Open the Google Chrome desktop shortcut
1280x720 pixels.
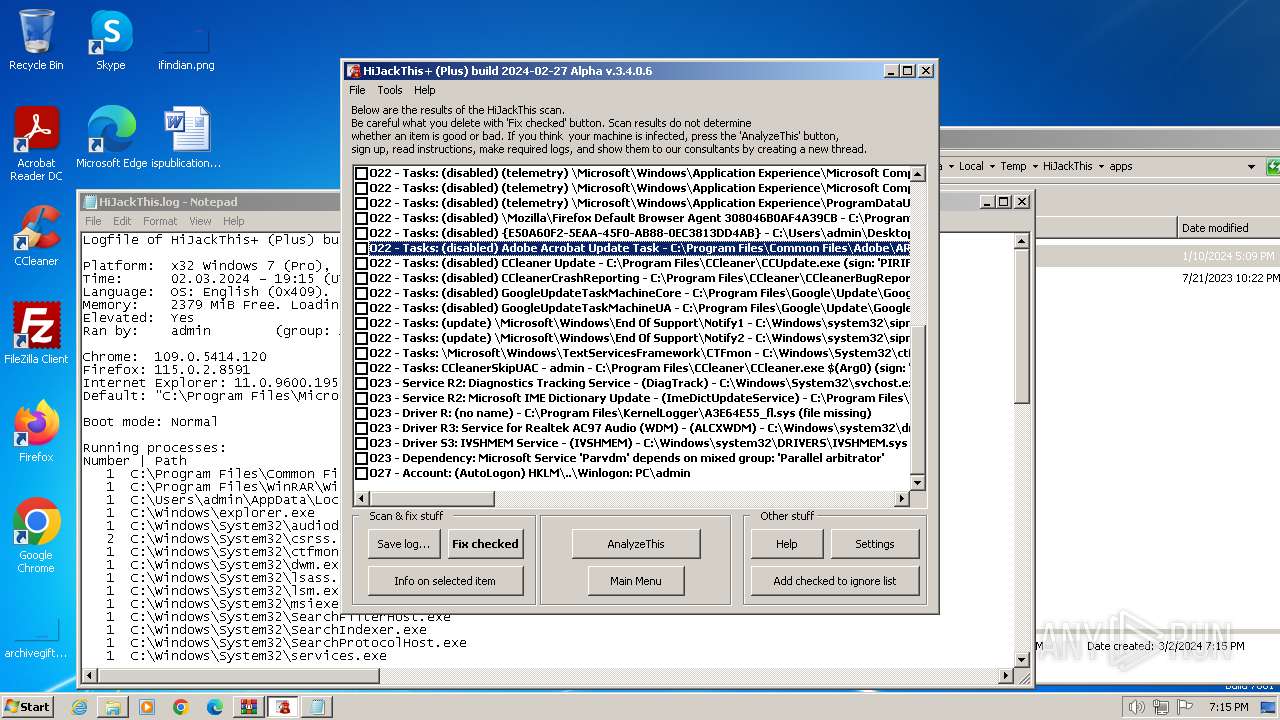pos(36,536)
